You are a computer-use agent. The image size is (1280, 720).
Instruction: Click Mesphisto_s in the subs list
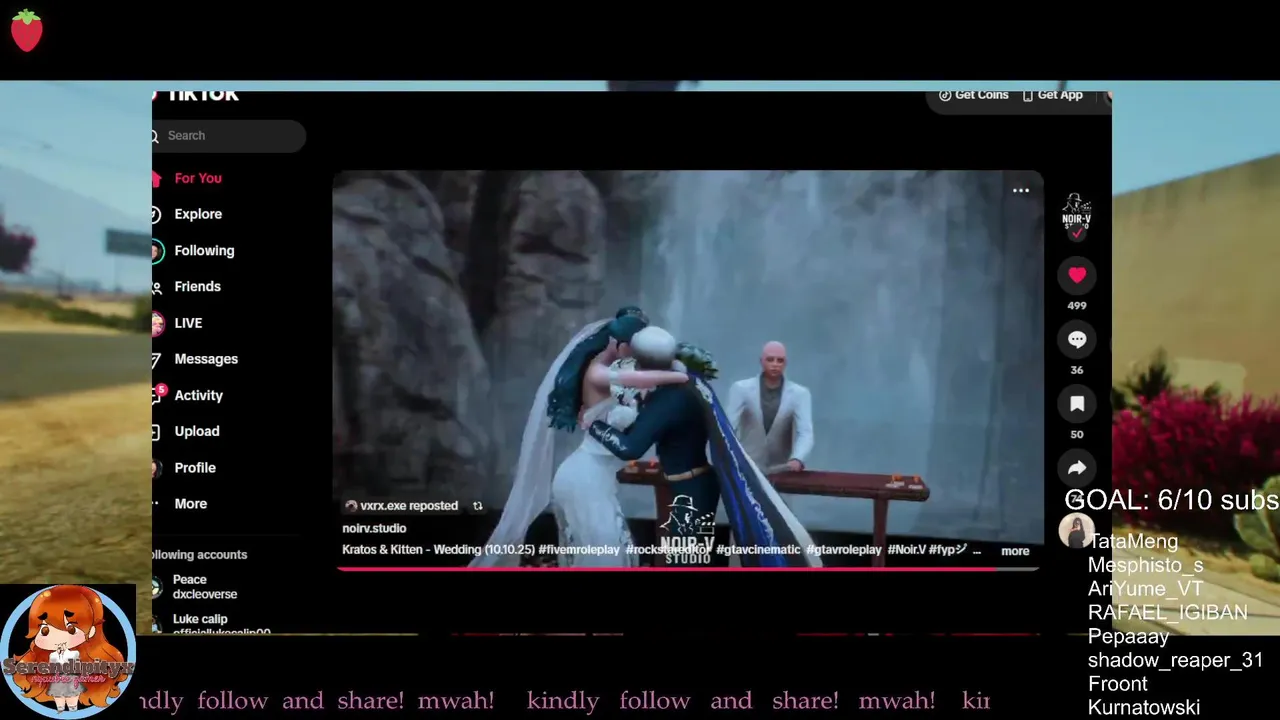[1145, 565]
